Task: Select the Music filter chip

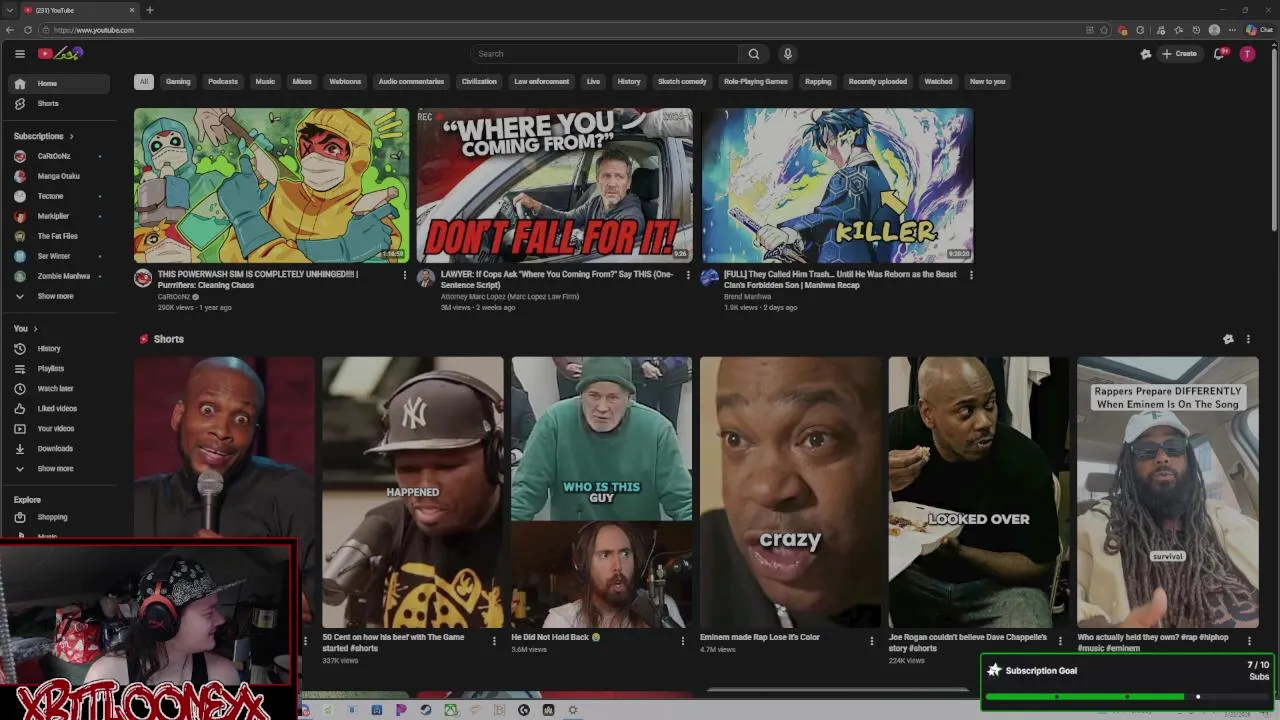Action: pos(265,82)
